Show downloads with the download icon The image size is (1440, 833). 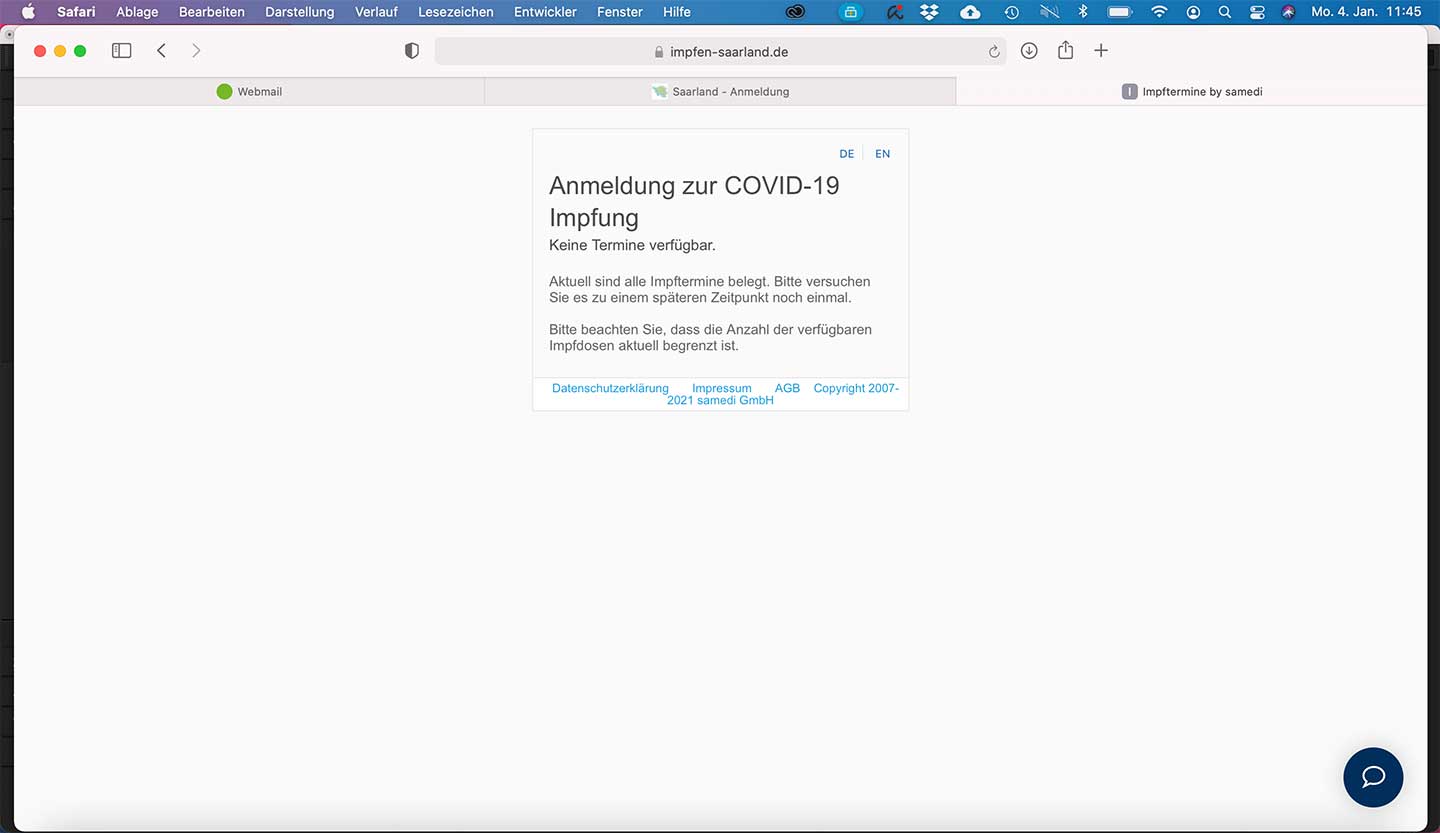(1029, 51)
